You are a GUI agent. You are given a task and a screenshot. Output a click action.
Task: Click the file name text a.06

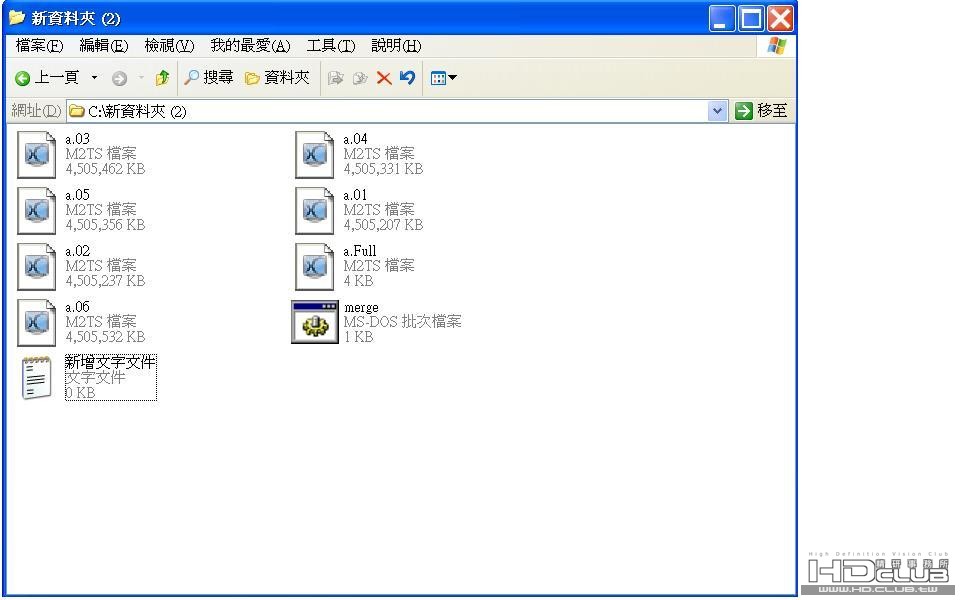coord(78,307)
